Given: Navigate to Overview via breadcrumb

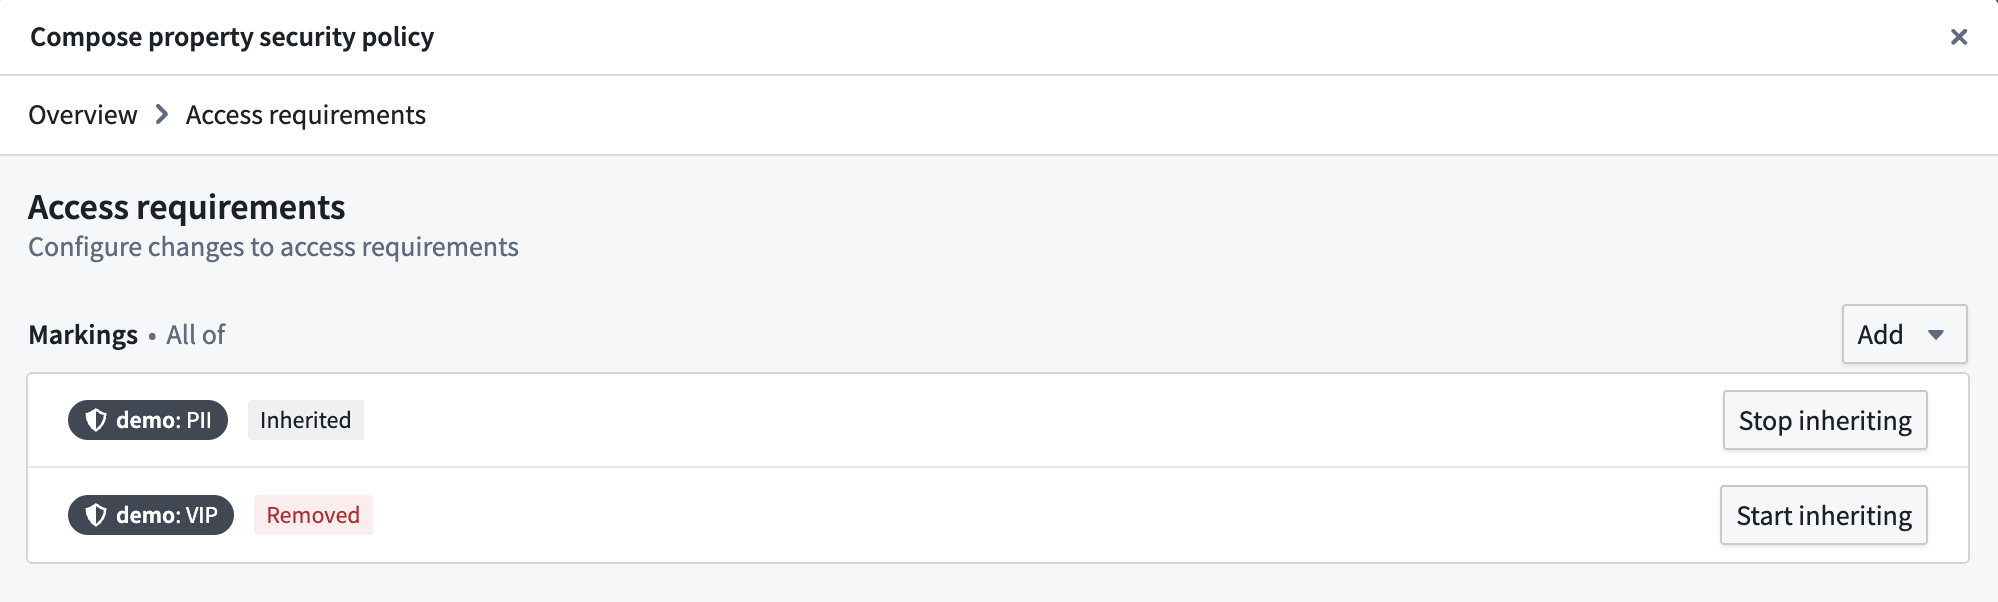Looking at the screenshot, I should click(x=83, y=115).
